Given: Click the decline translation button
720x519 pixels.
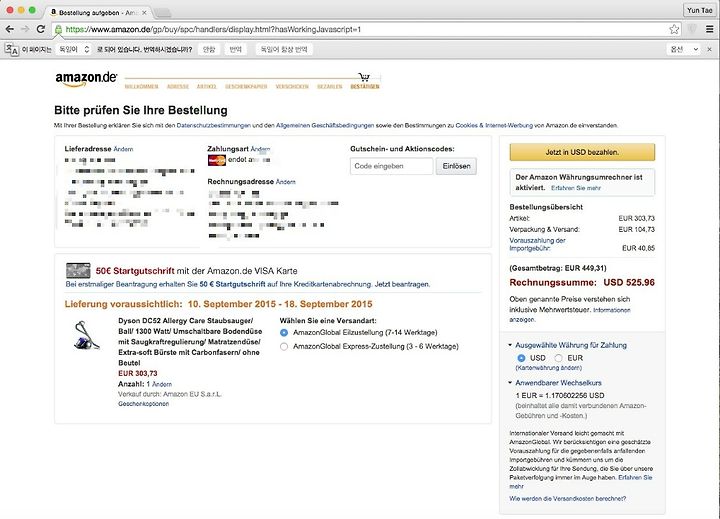Looking at the screenshot, I should click(209, 49).
